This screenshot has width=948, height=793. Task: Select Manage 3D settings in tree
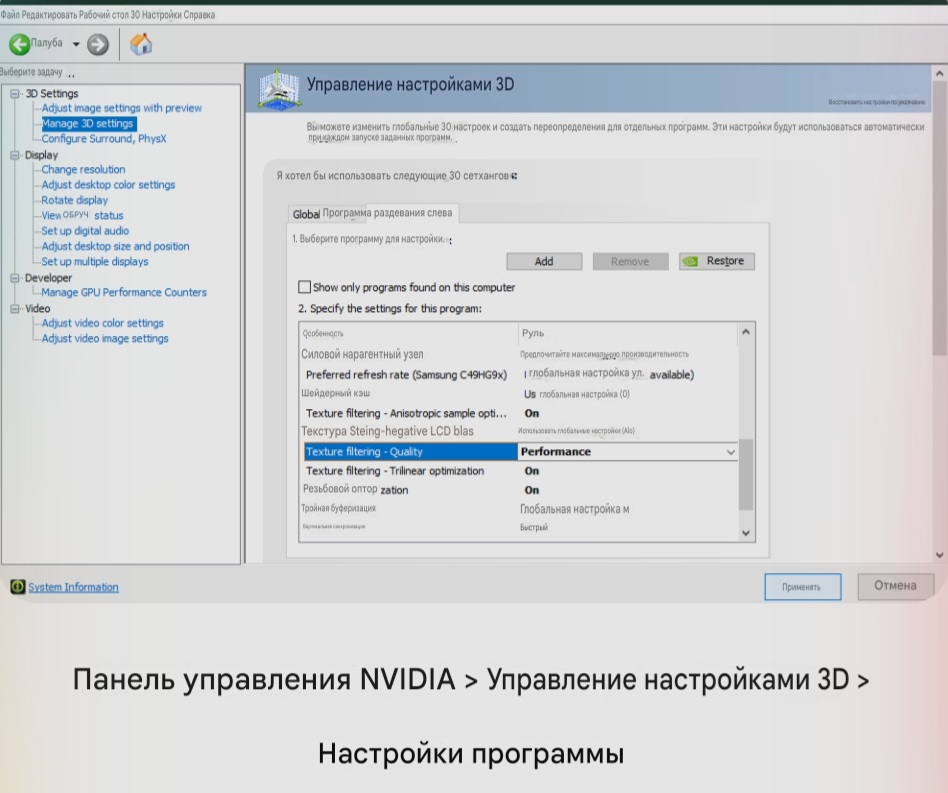[x=88, y=124]
